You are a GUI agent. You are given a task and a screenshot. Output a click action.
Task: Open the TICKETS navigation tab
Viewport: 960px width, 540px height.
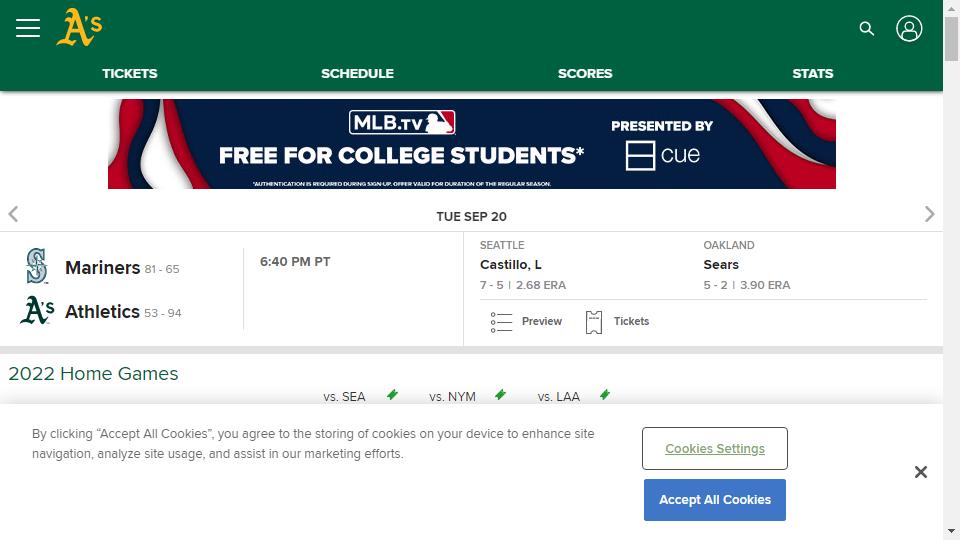130,73
